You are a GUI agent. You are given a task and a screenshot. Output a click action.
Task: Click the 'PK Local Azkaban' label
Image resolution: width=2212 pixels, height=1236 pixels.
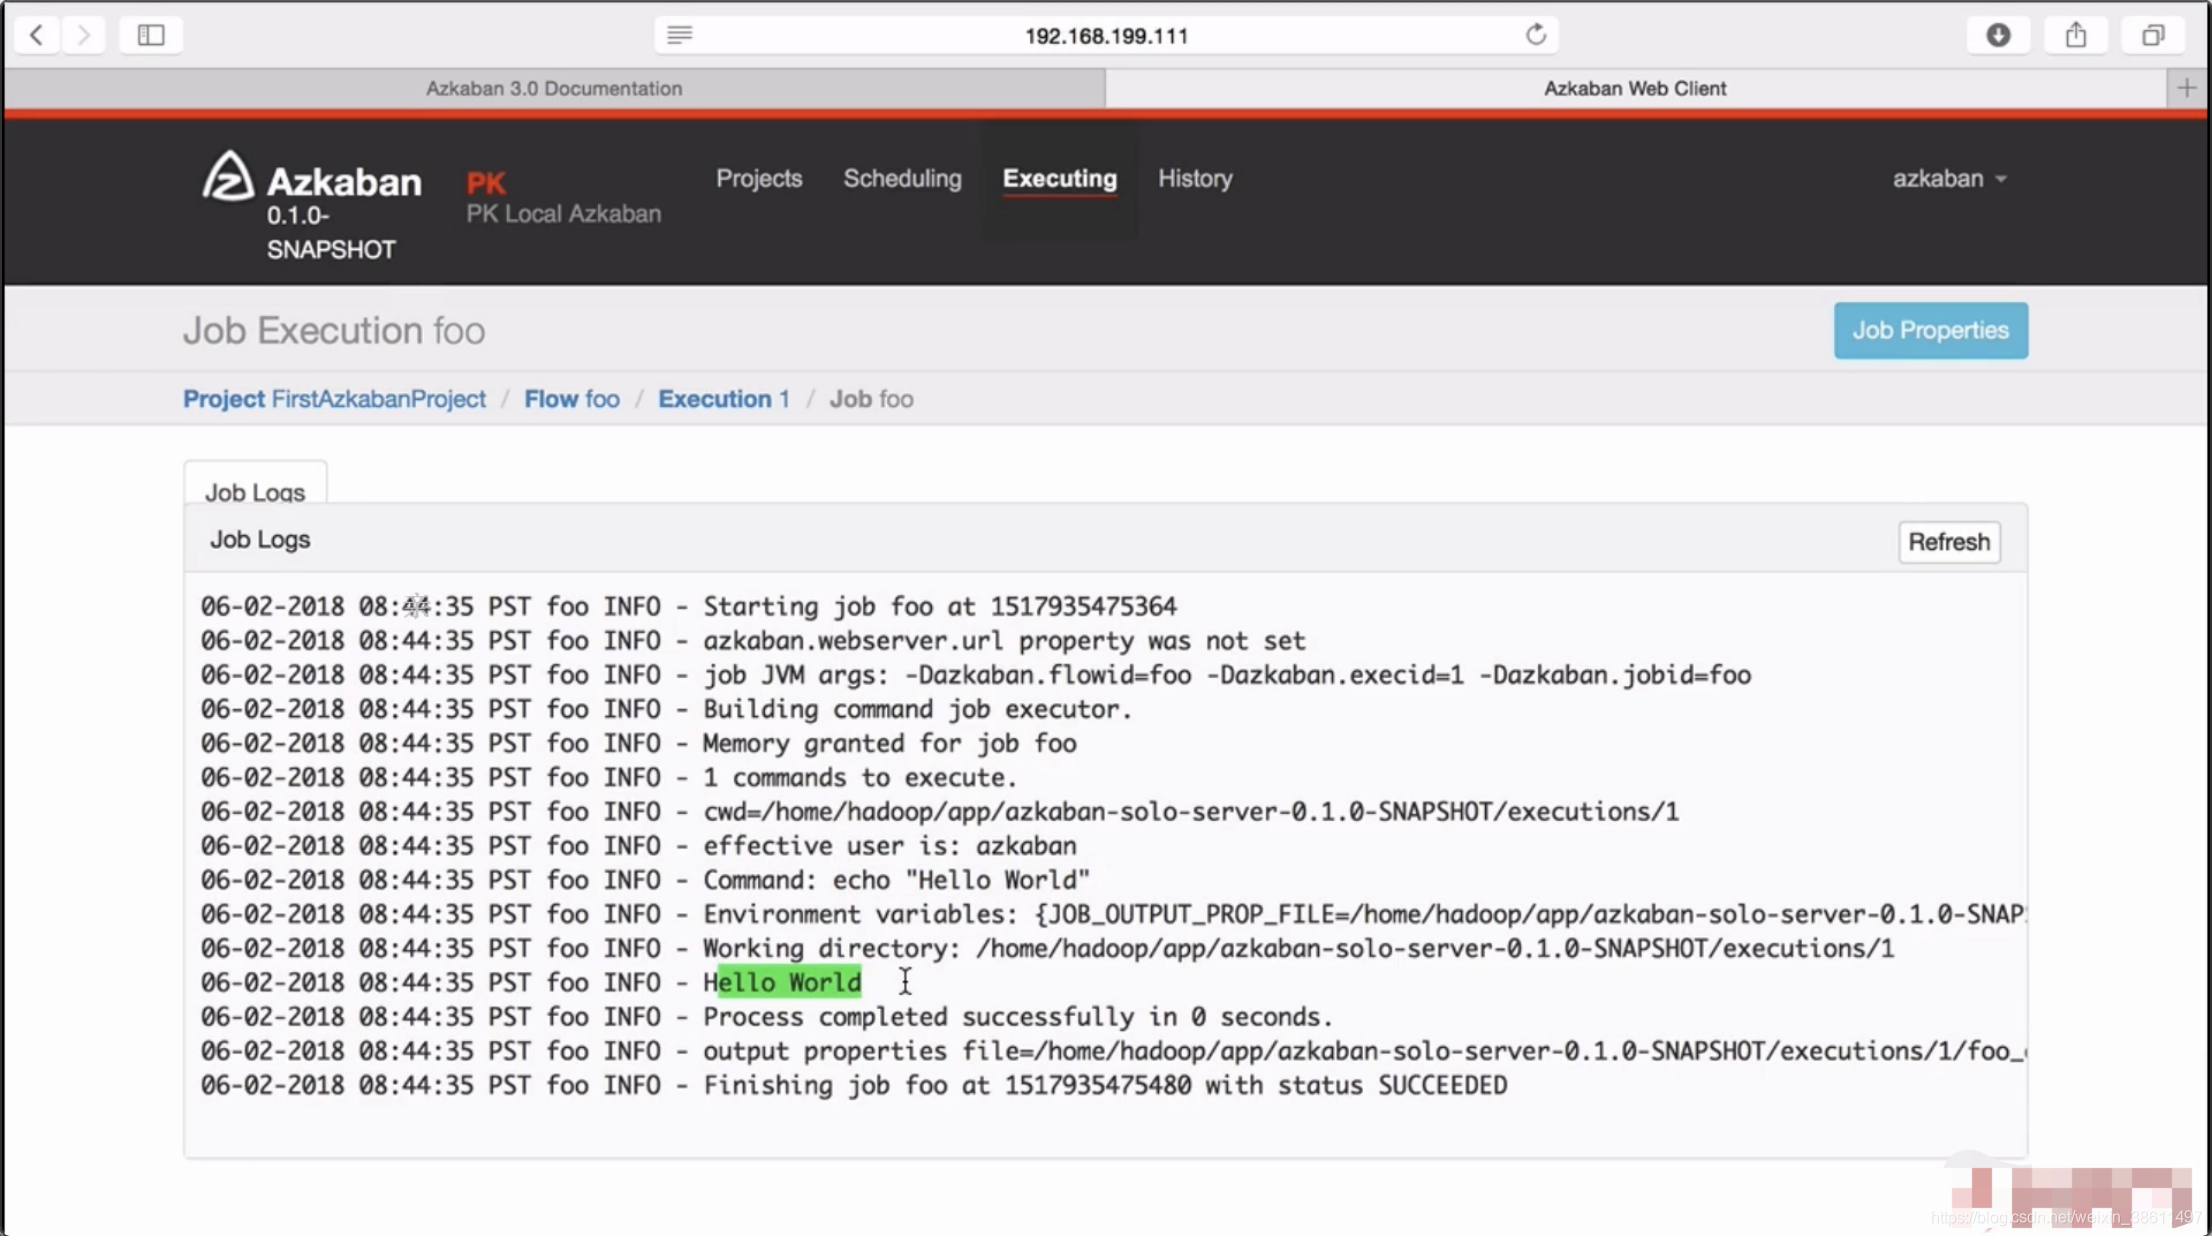tap(563, 213)
